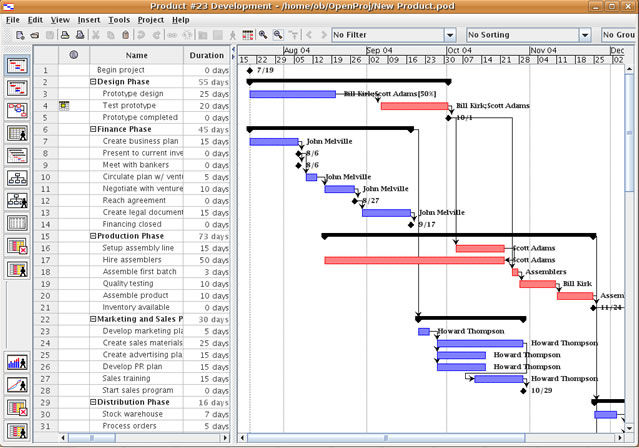Click the New project file icon
Image resolution: width=639 pixels, height=448 pixels.
click(20, 35)
